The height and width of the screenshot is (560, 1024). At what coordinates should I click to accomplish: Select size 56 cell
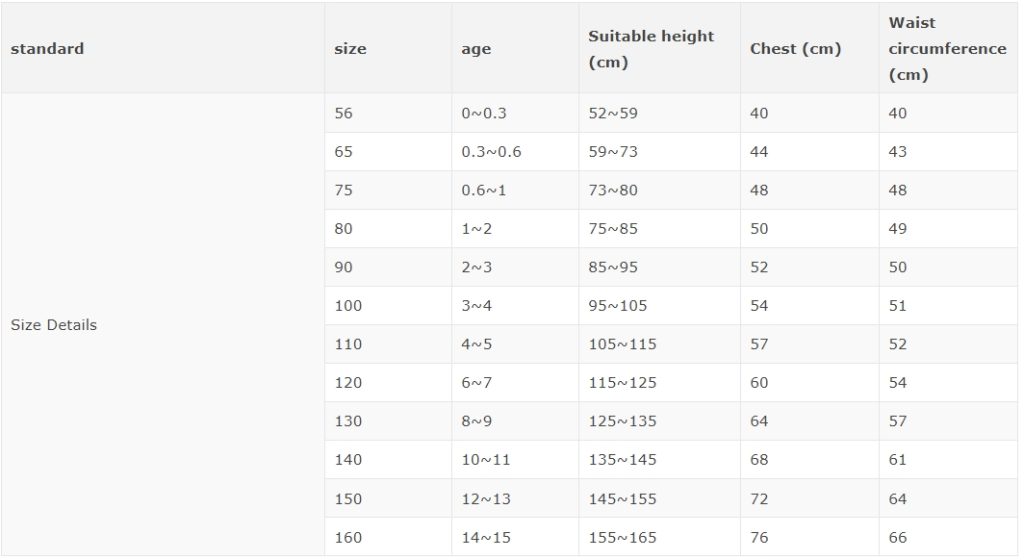tap(388, 113)
